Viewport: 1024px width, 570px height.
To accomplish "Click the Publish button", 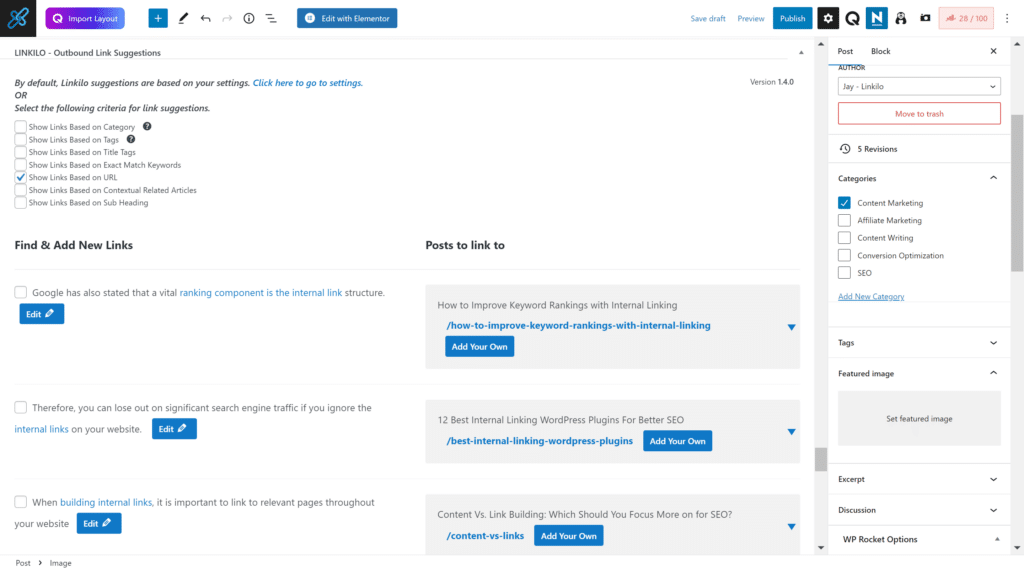I will pyautogui.click(x=792, y=18).
